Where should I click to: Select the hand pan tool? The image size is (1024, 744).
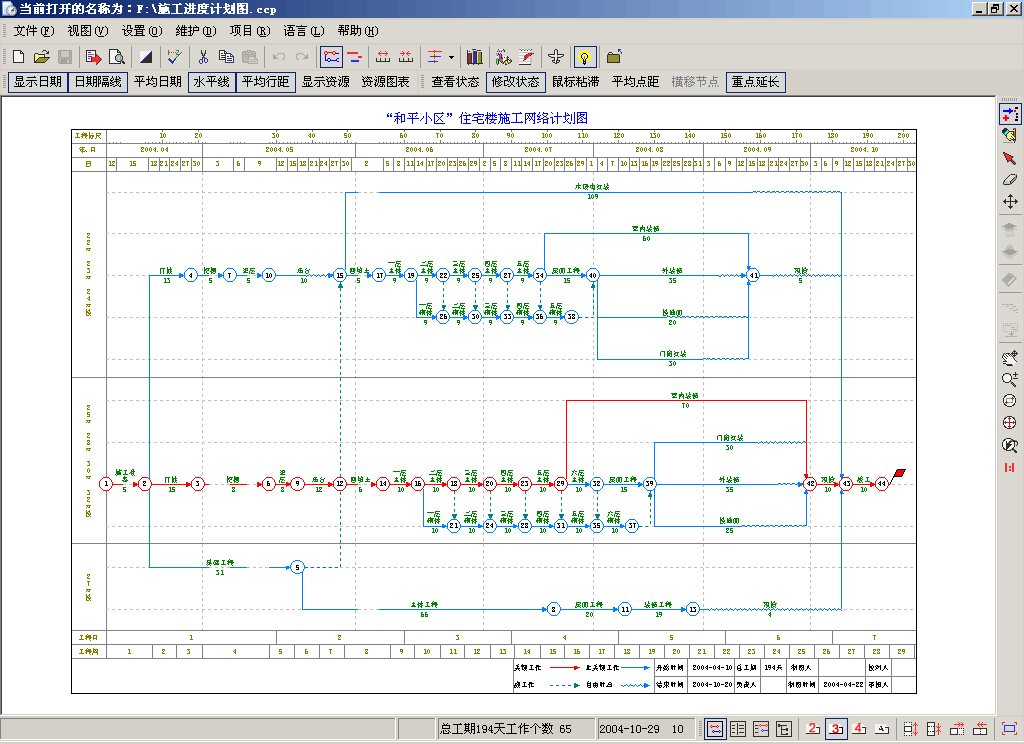1010,357
